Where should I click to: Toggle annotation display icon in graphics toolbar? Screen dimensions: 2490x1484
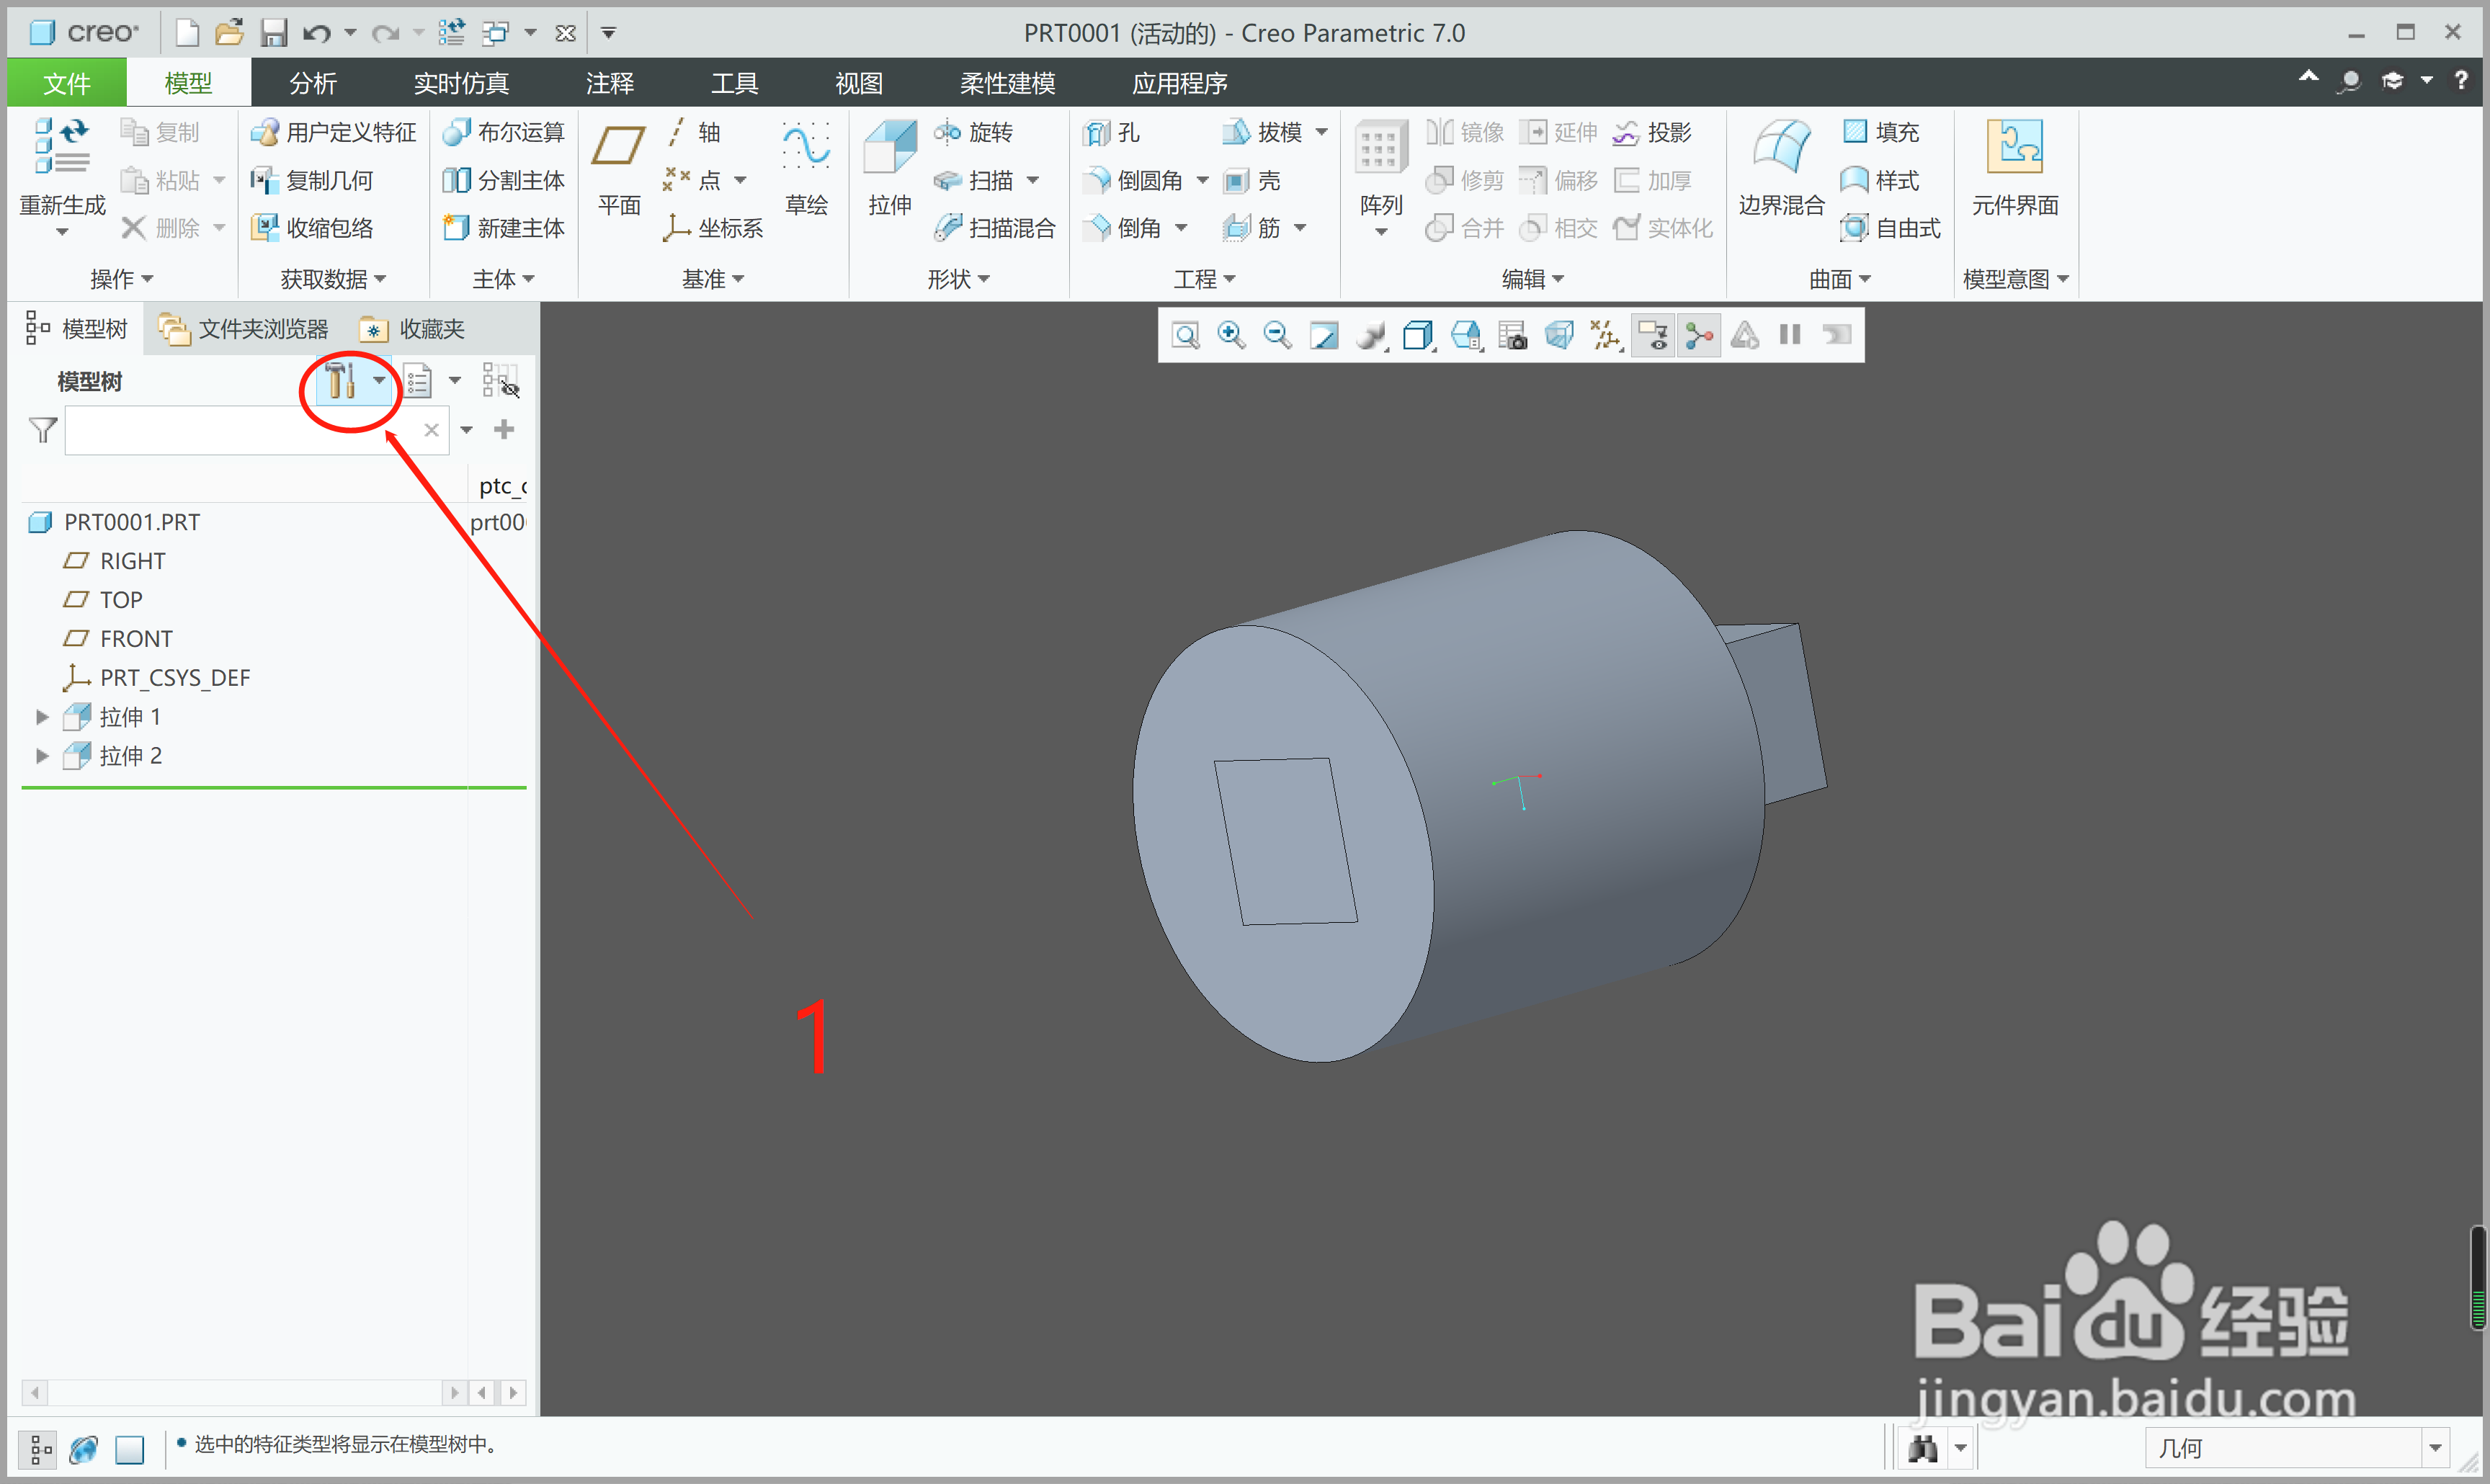[1652, 335]
